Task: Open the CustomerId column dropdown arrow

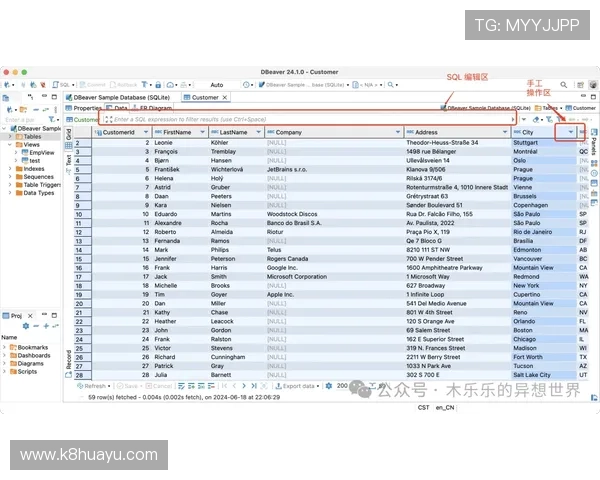Action: [146, 132]
